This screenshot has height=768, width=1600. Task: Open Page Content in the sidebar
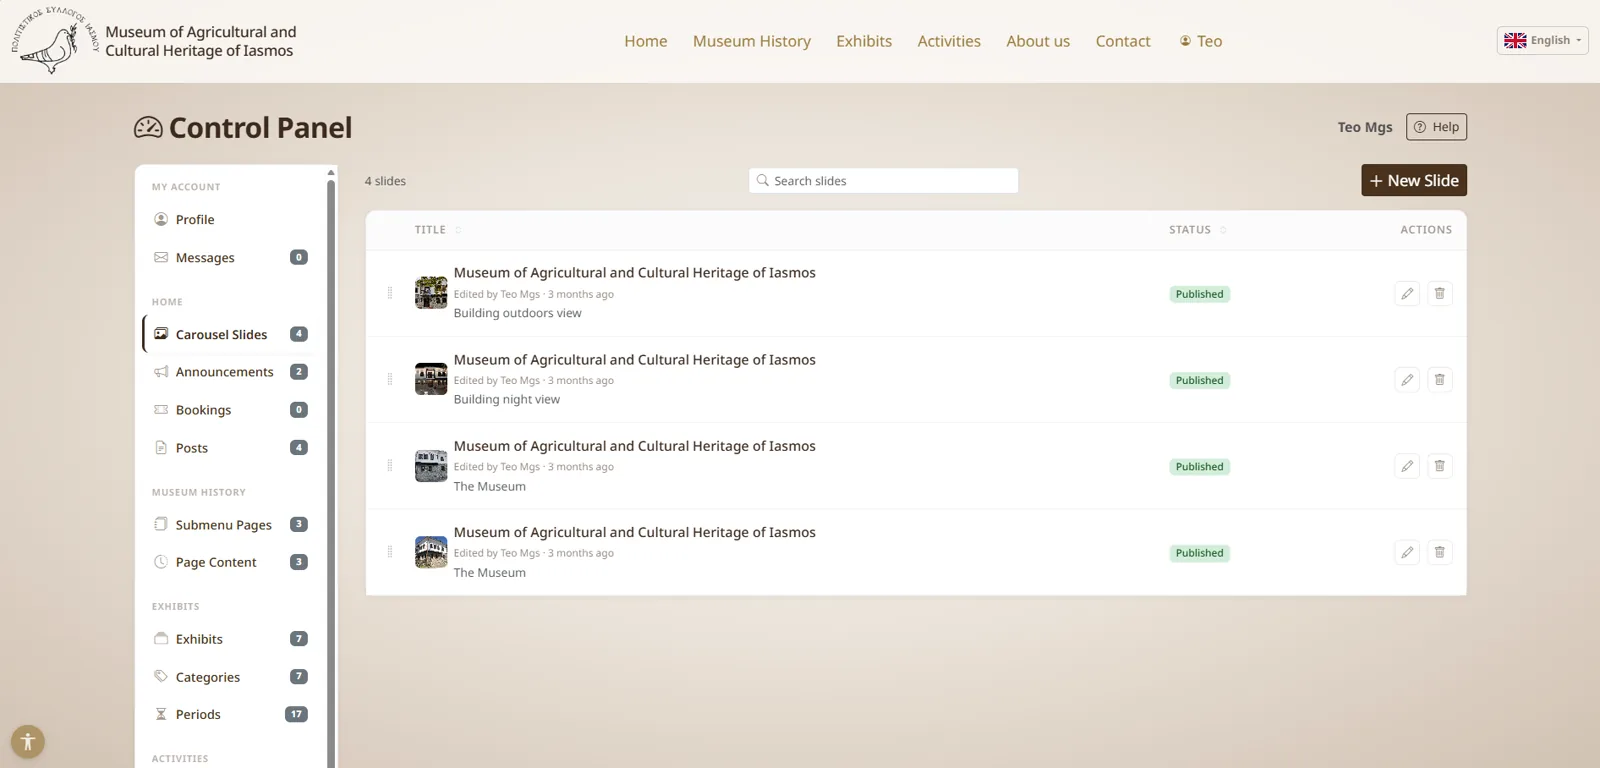pos(230,562)
